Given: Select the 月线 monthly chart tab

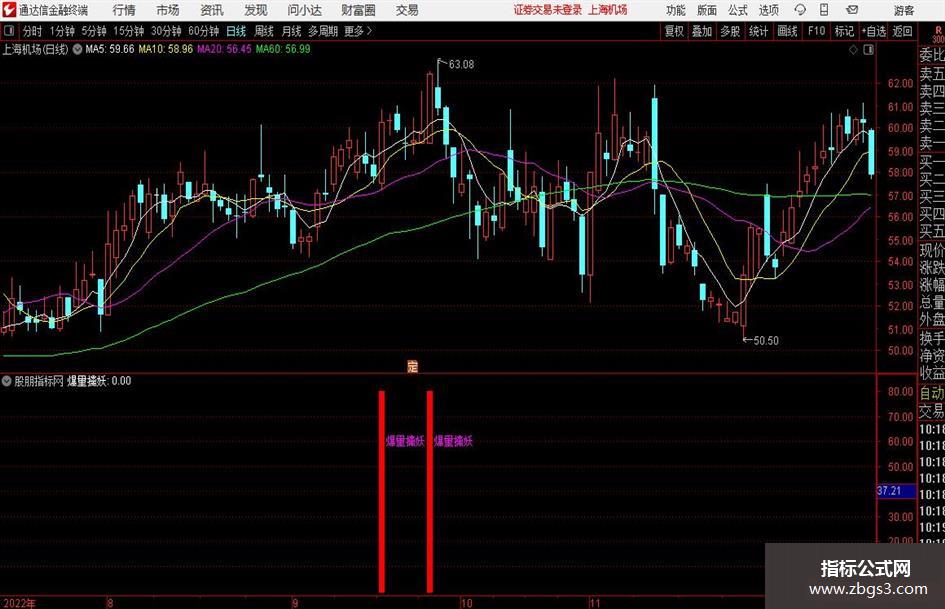Looking at the screenshot, I should click(291, 31).
